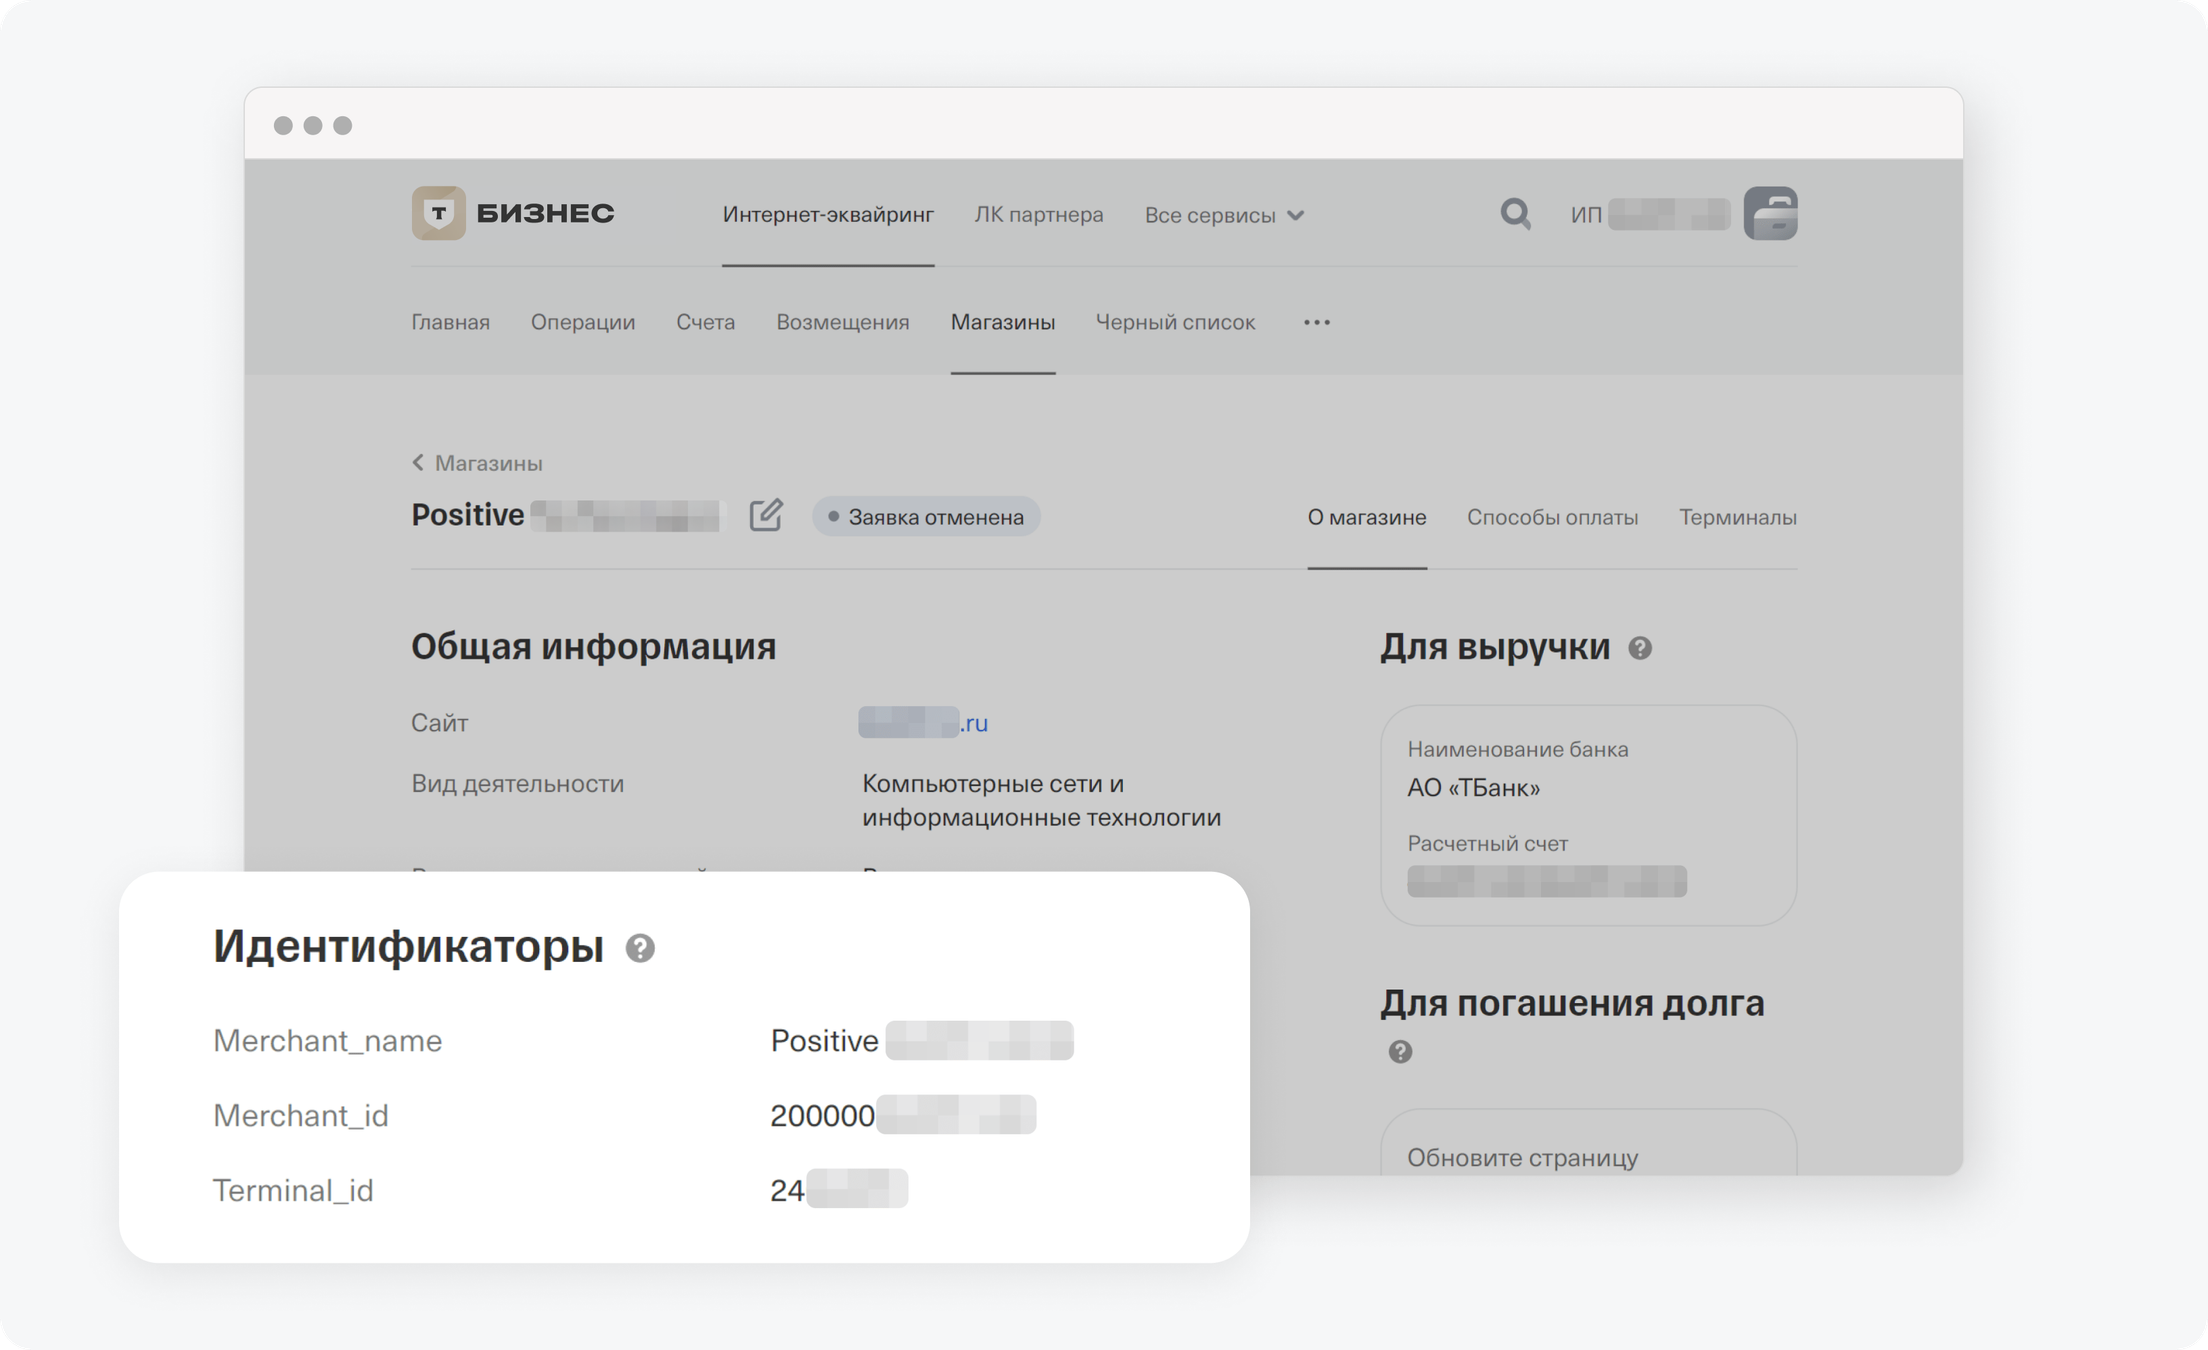
Task: Click the help icon beside Идентификаторы
Action: tap(640, 947)
